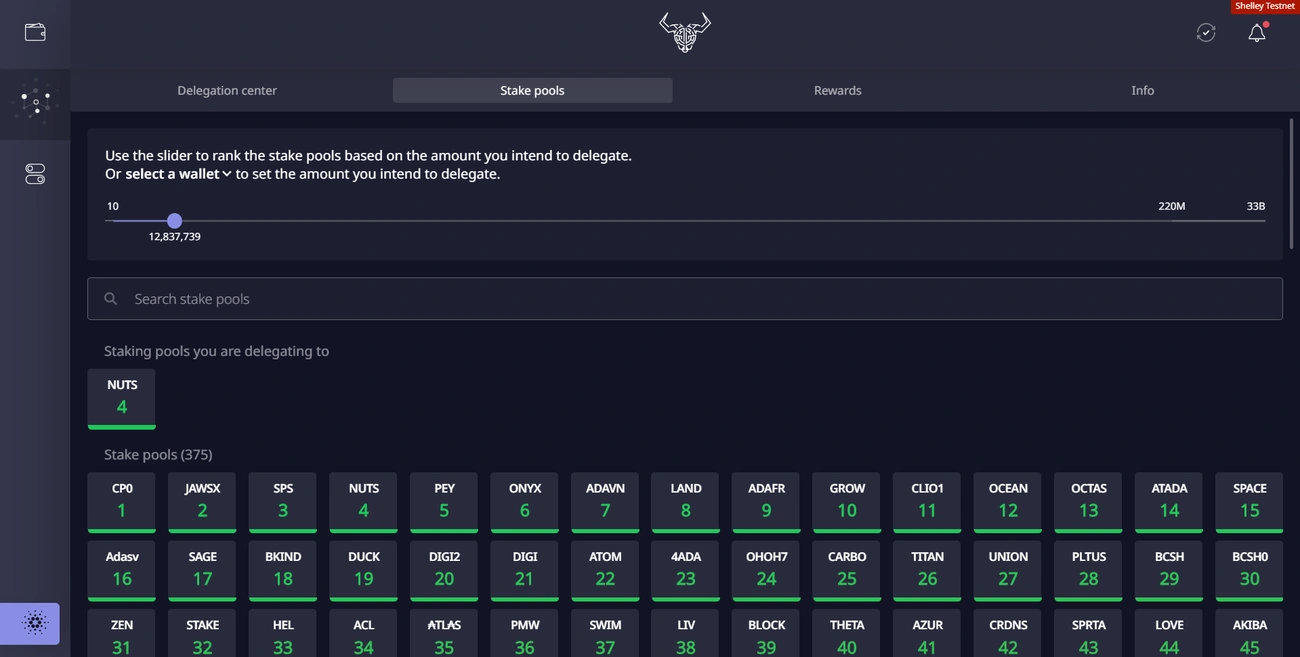1300x657 pixels.
Task: Click the sync status checkmark icon
Action: [1206, 33]
